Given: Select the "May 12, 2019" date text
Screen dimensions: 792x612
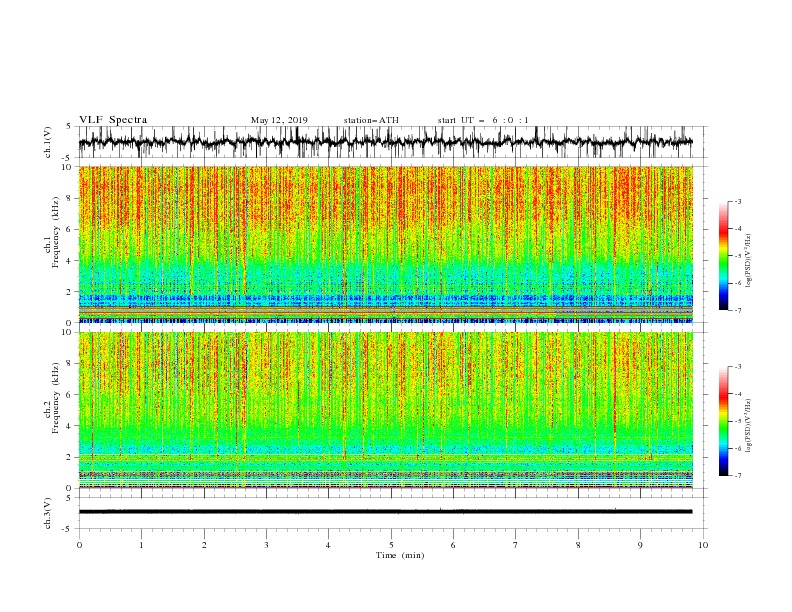Looking at the screenshot, I should [279, 120].
